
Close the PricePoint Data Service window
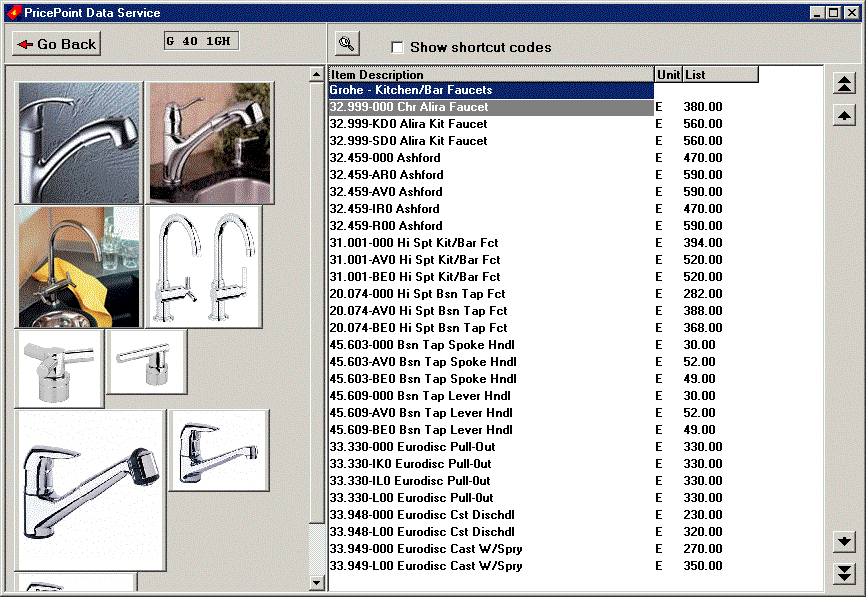tap(852, 13)
